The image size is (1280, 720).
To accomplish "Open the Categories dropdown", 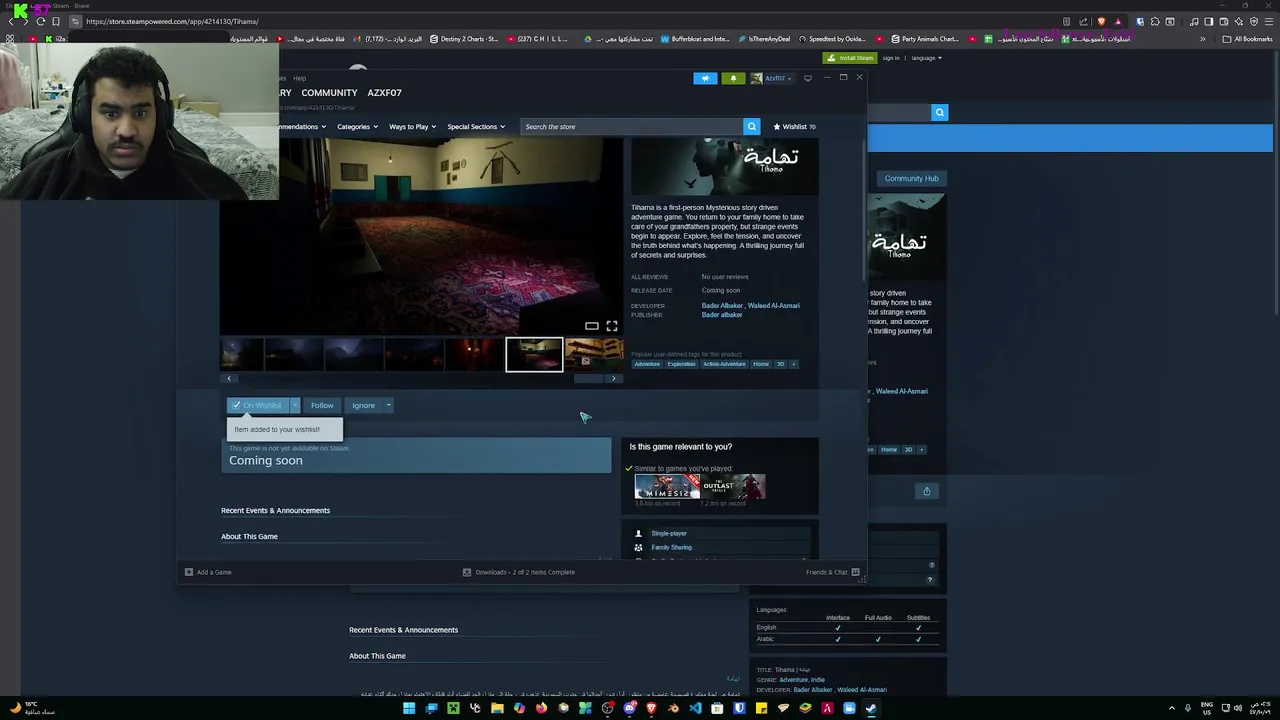I will click(357, 127).
